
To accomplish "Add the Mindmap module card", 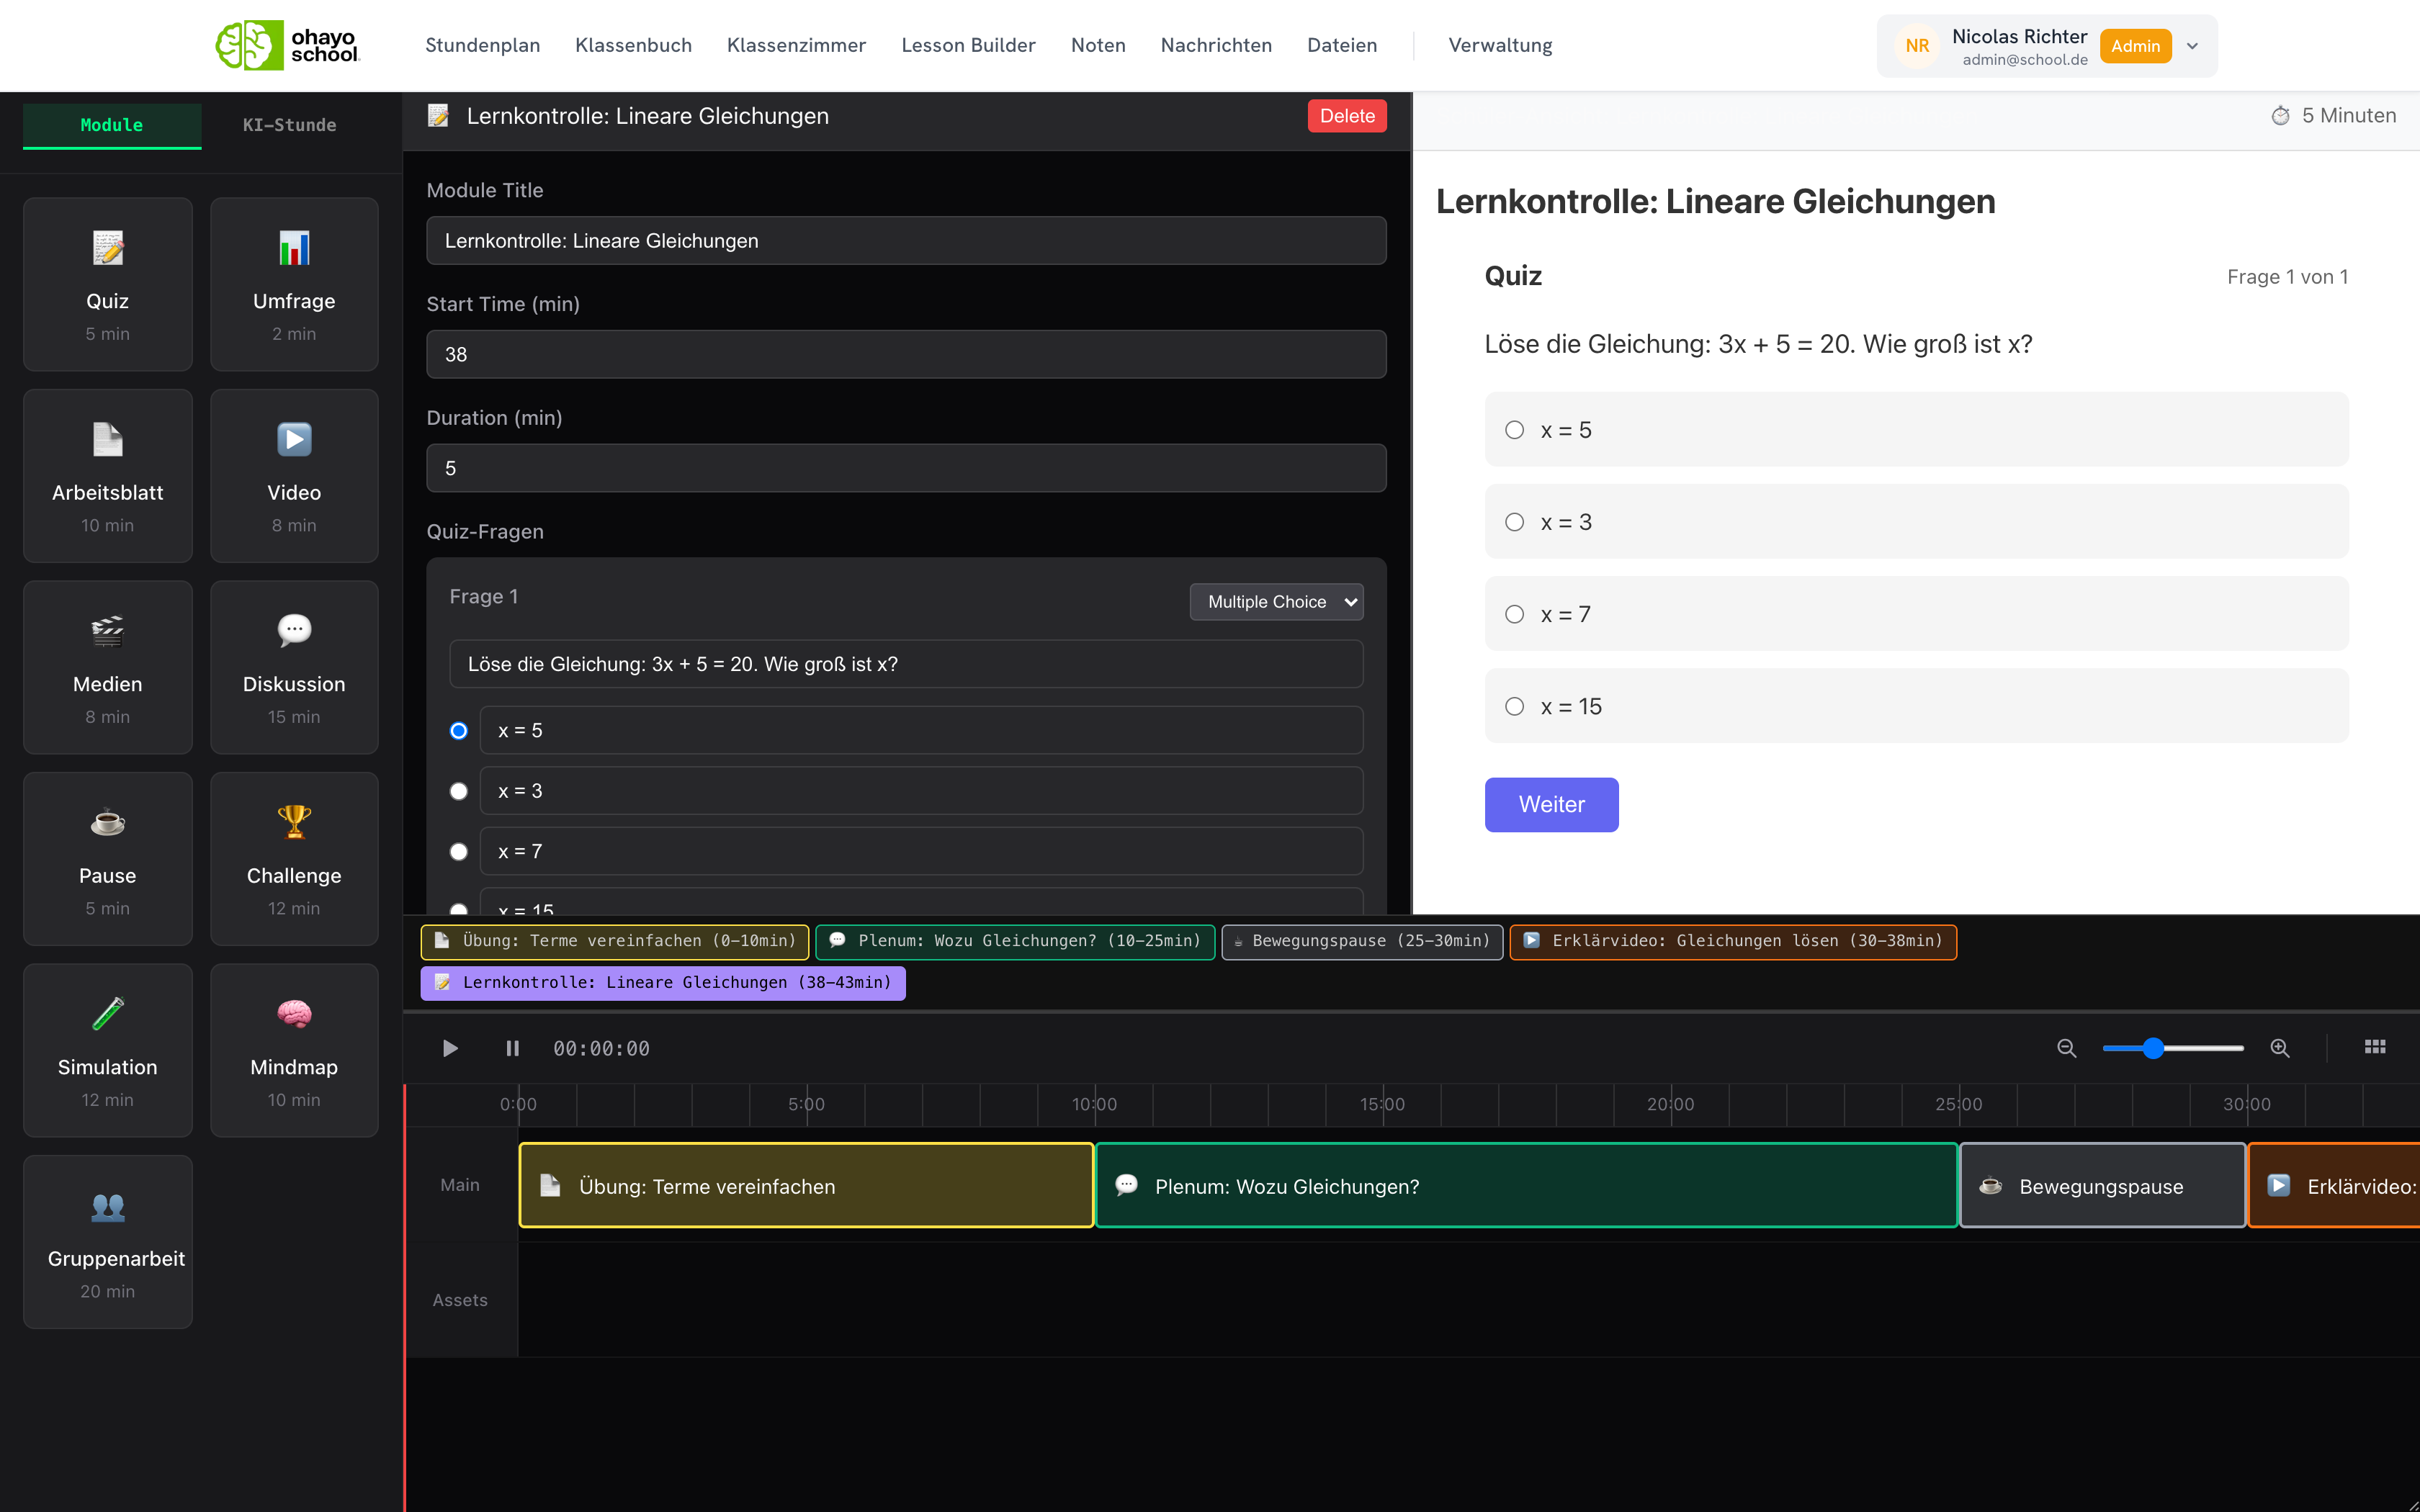I will point(294,1050).
